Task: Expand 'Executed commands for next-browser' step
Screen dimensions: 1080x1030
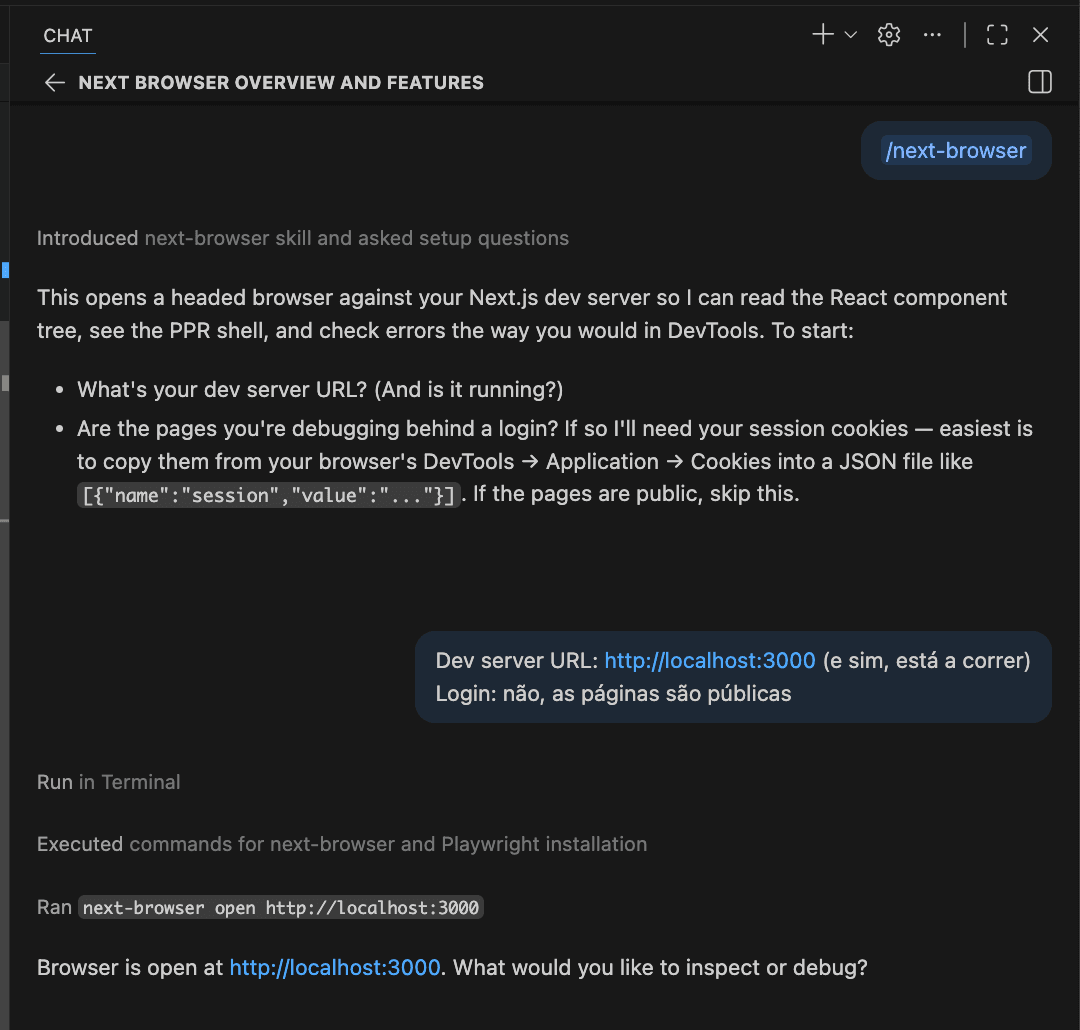Action: [x=342, y=844]
